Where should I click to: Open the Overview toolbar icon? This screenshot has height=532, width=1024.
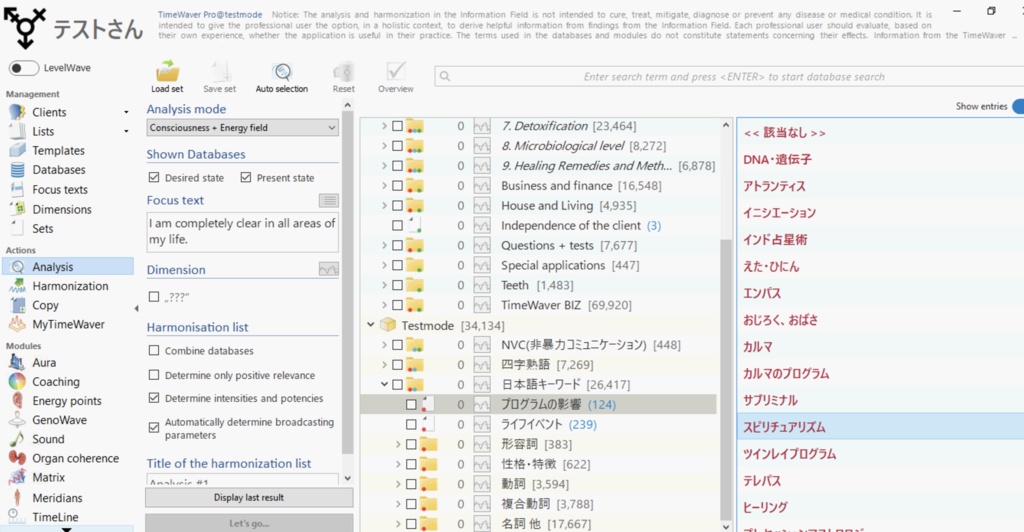coord(396,76)
